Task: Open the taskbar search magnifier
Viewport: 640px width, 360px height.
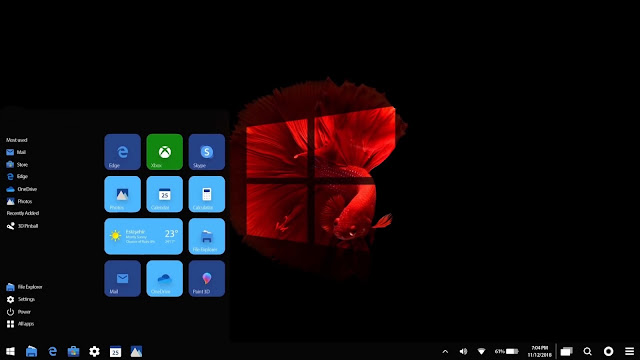Action: [587, 351]
